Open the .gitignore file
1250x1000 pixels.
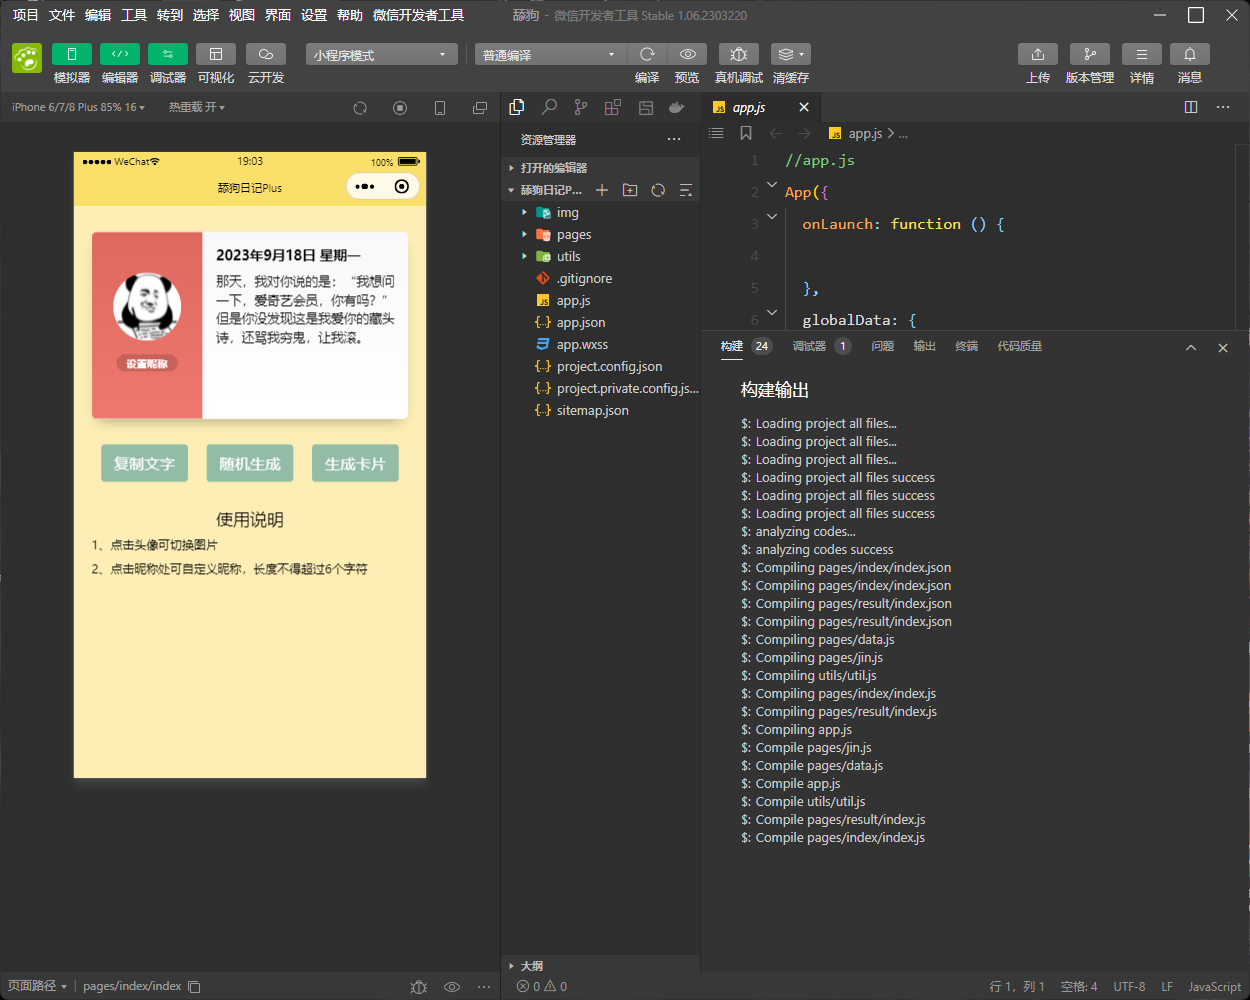(601, 279)
